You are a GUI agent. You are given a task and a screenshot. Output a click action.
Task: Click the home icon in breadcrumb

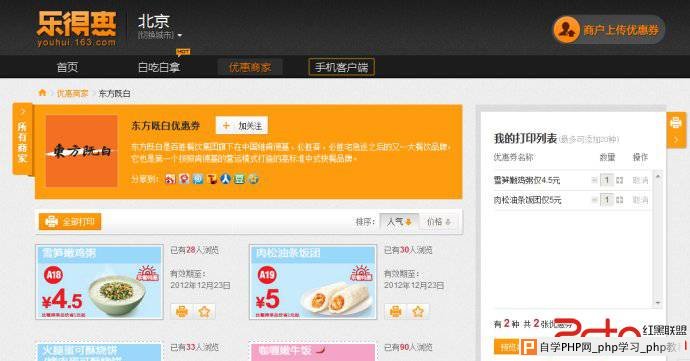[x=42, y=93]
